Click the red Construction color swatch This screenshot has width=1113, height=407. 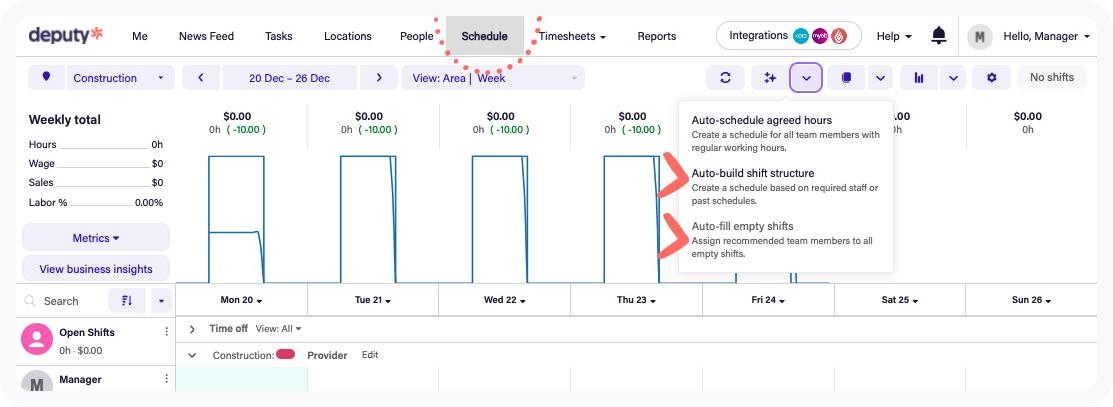point(285,355)
